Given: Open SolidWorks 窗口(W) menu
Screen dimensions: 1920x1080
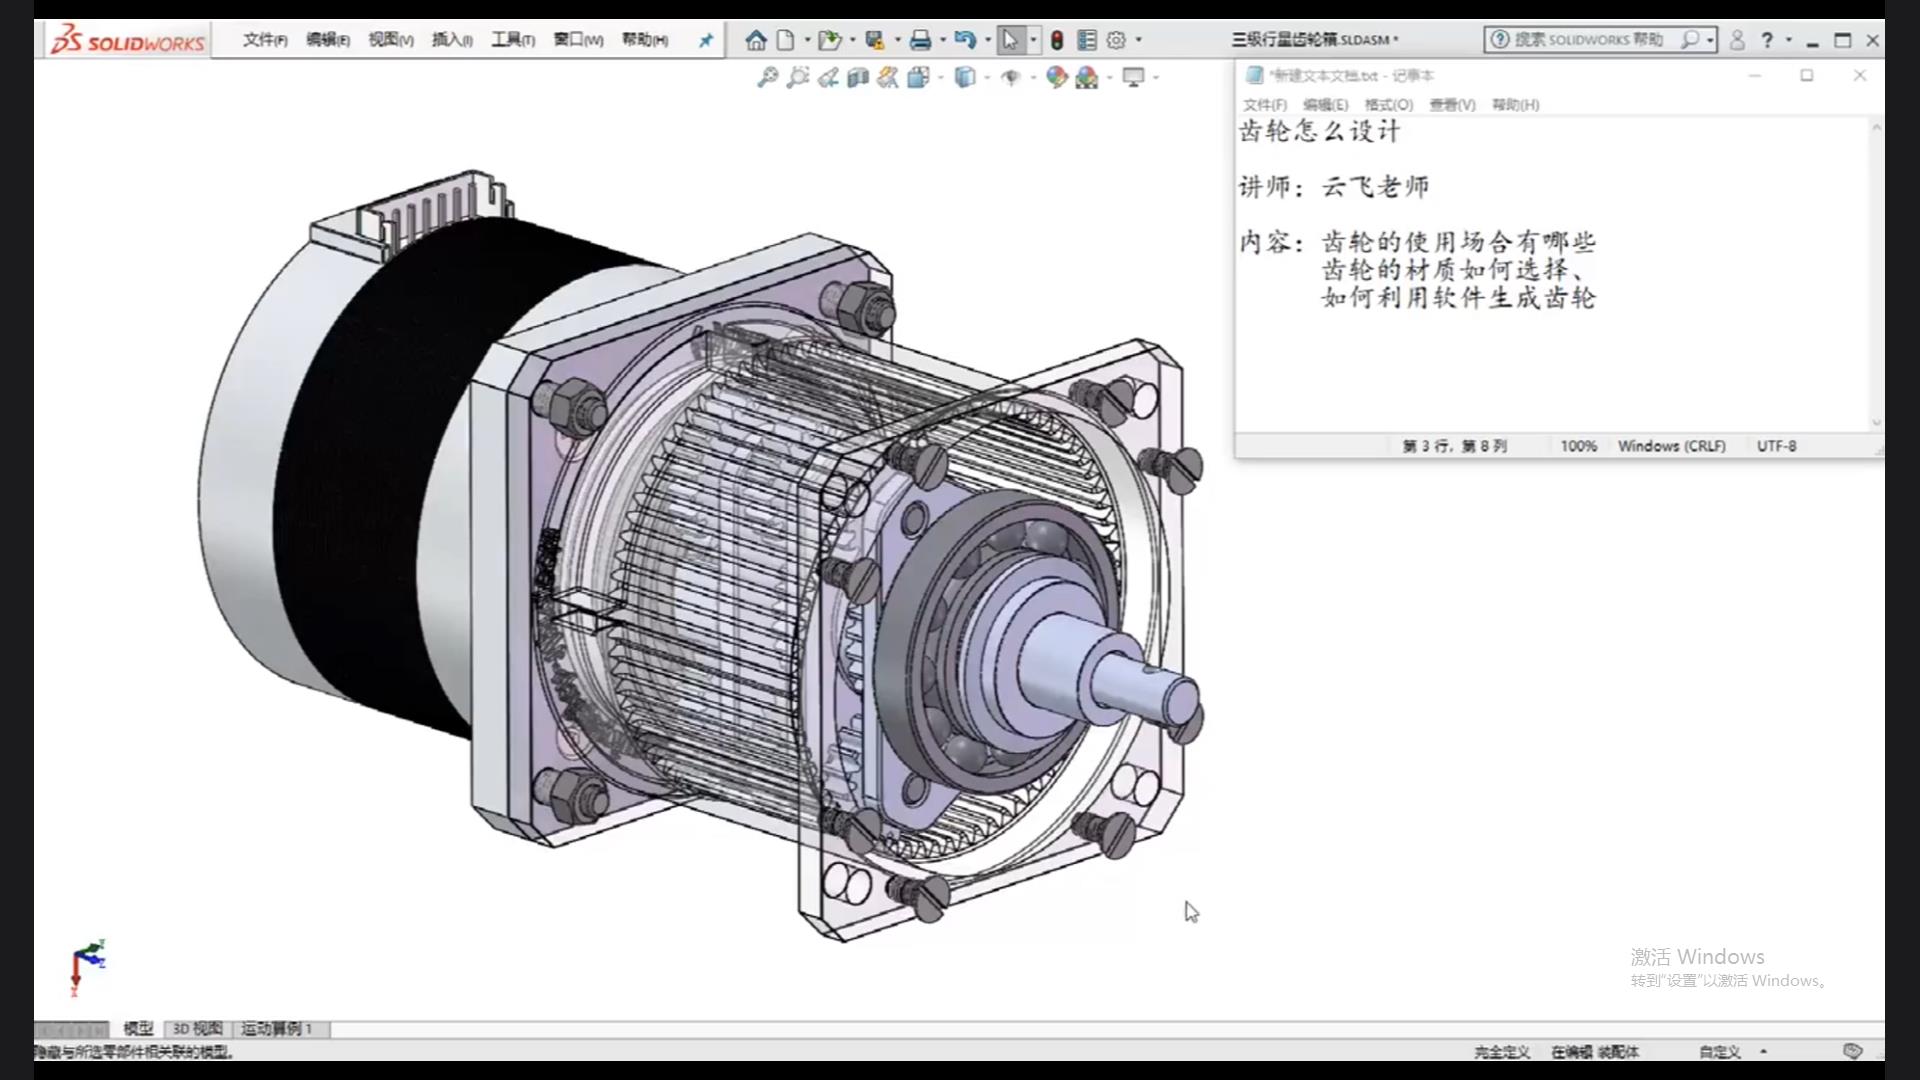Looking at the screenshot, I should [x=578, y=40].
